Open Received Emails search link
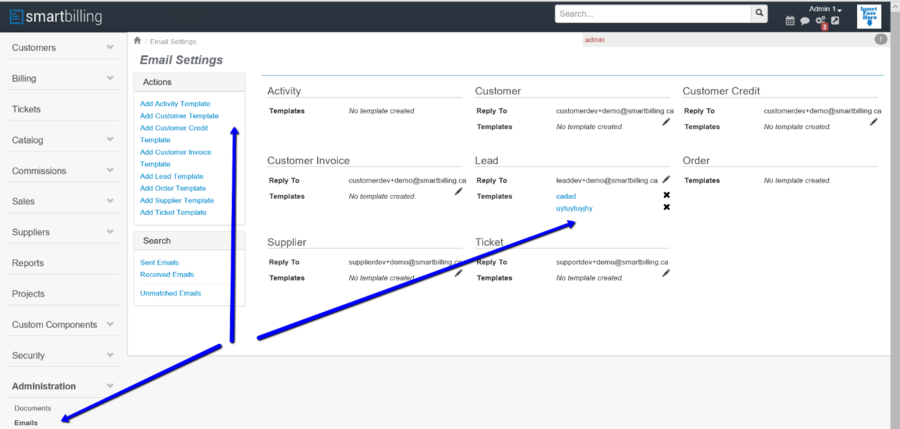 [x=167, y=275]
